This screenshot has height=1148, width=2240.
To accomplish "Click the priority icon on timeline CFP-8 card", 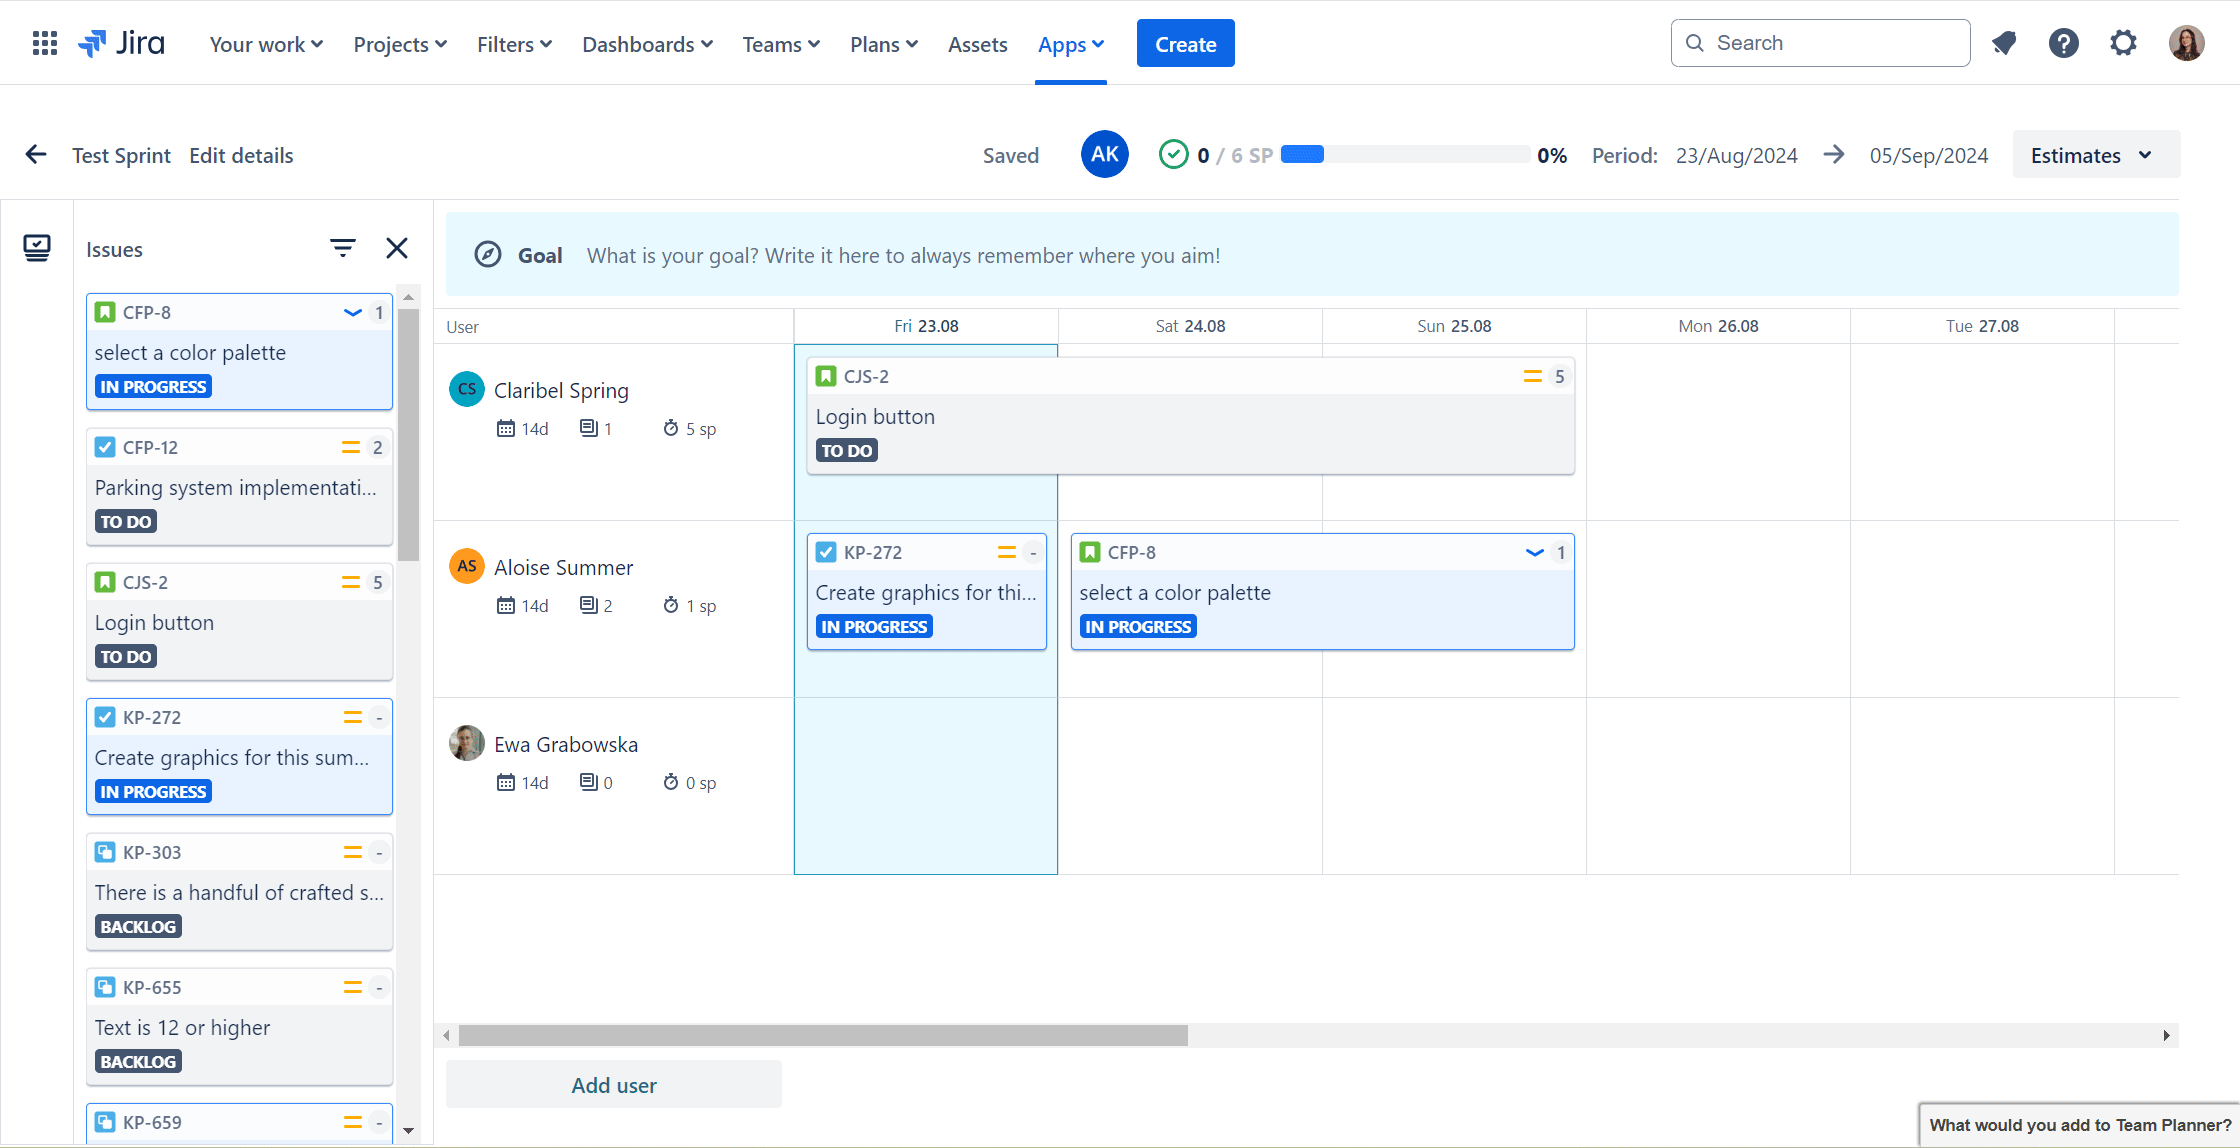I will point(1535,552).
